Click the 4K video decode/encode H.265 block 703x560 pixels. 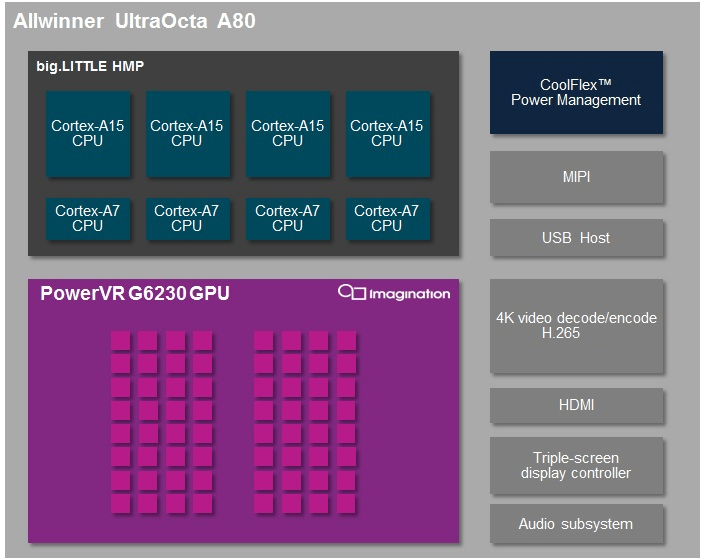pos(576,326)
